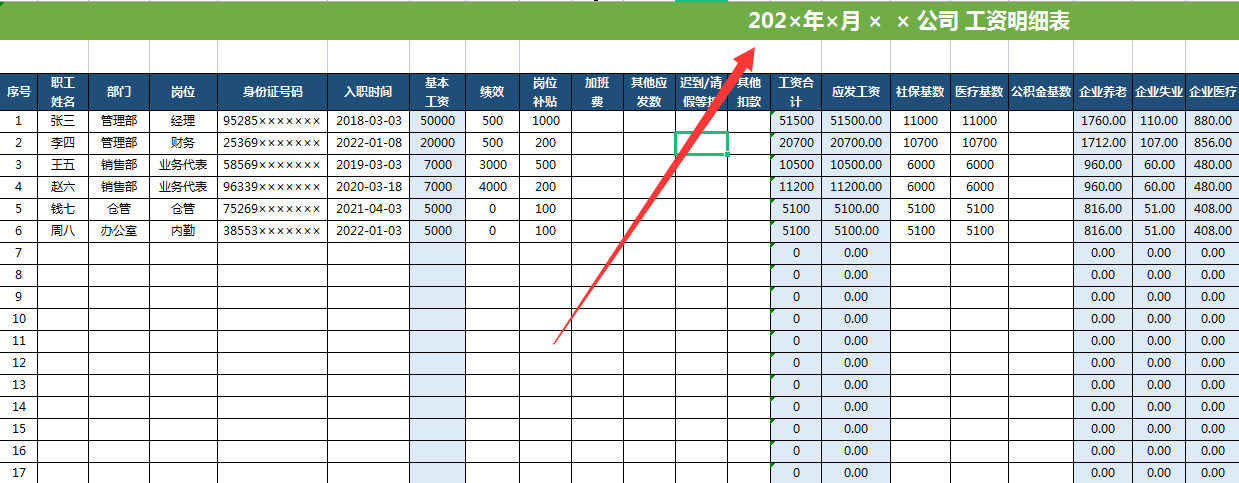This screenshot has height=483, width=1239.
Task: Select the 序号 cell numbered 17
Action: coord(19,473)
